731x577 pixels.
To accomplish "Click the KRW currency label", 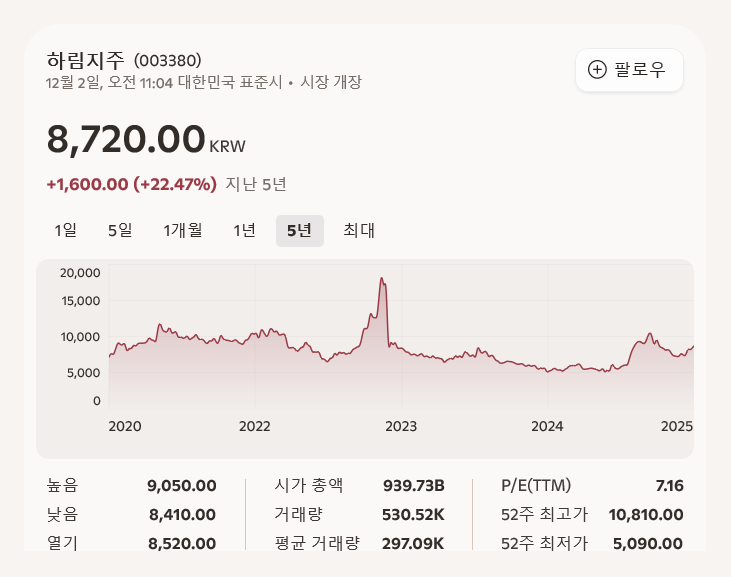I will pos(228,146).
